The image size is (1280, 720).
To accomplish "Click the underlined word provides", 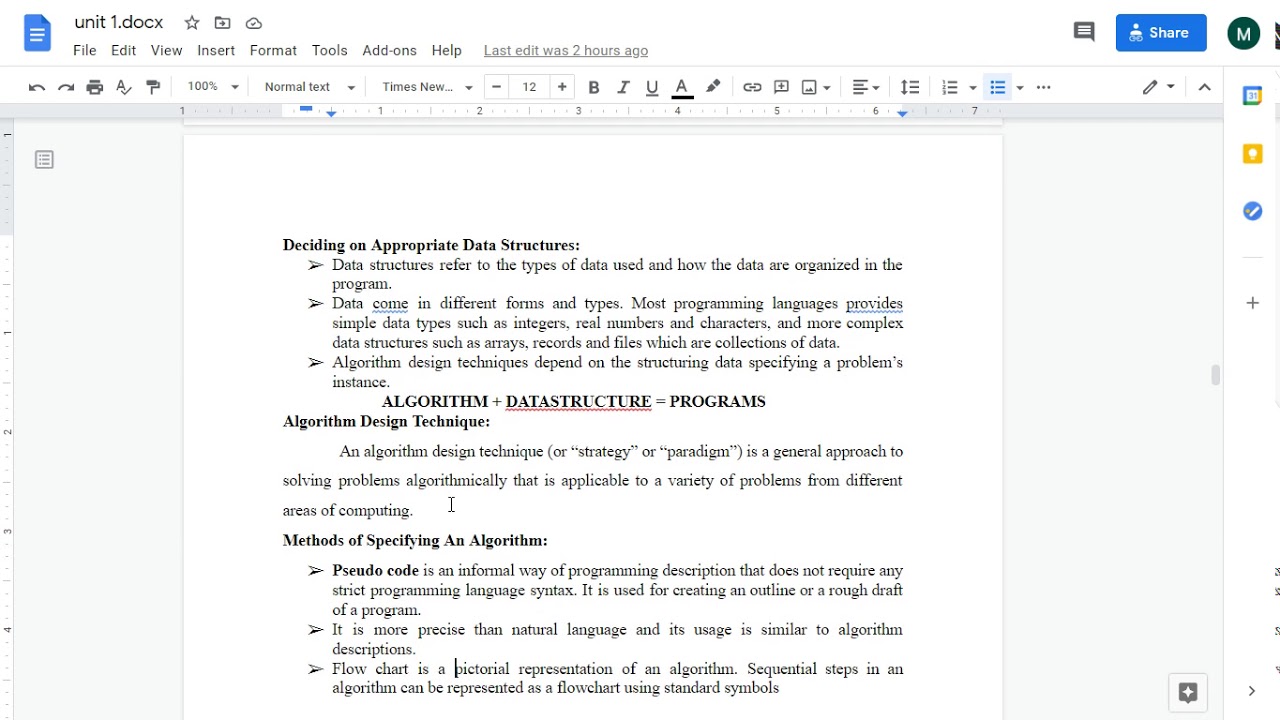I will point(874,304).
